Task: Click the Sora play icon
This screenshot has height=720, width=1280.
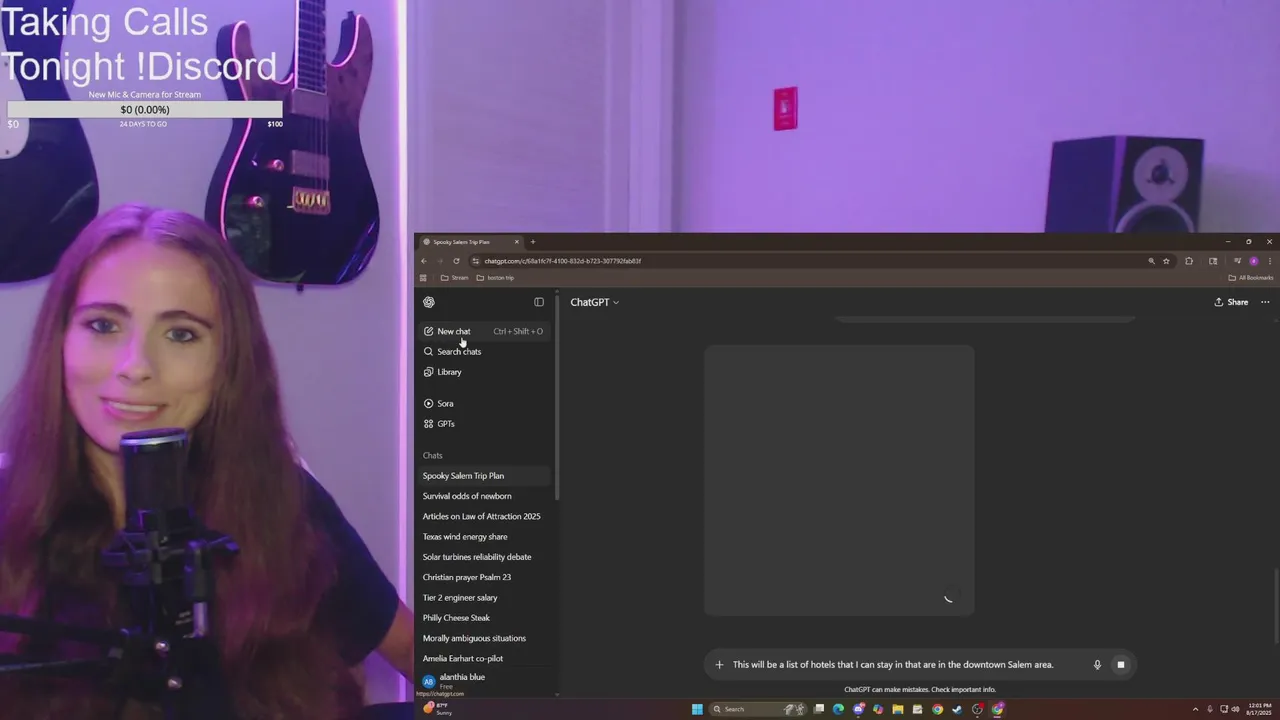Action: (428, 403)
